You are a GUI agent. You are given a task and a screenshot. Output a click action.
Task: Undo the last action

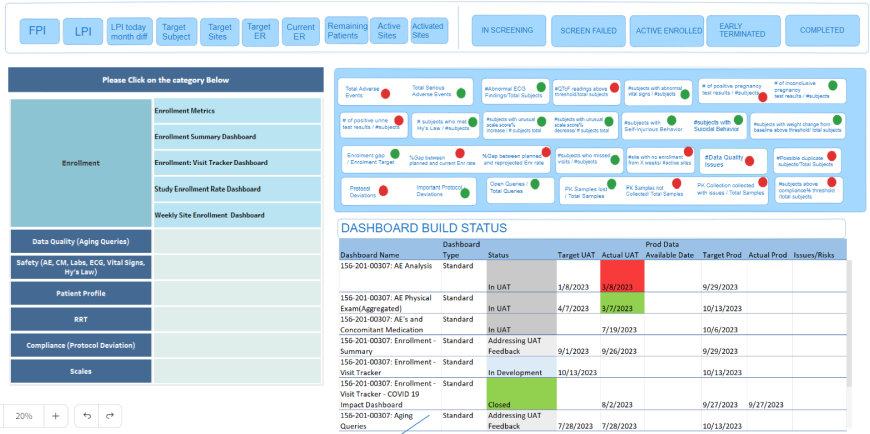[x=87, y=416]
